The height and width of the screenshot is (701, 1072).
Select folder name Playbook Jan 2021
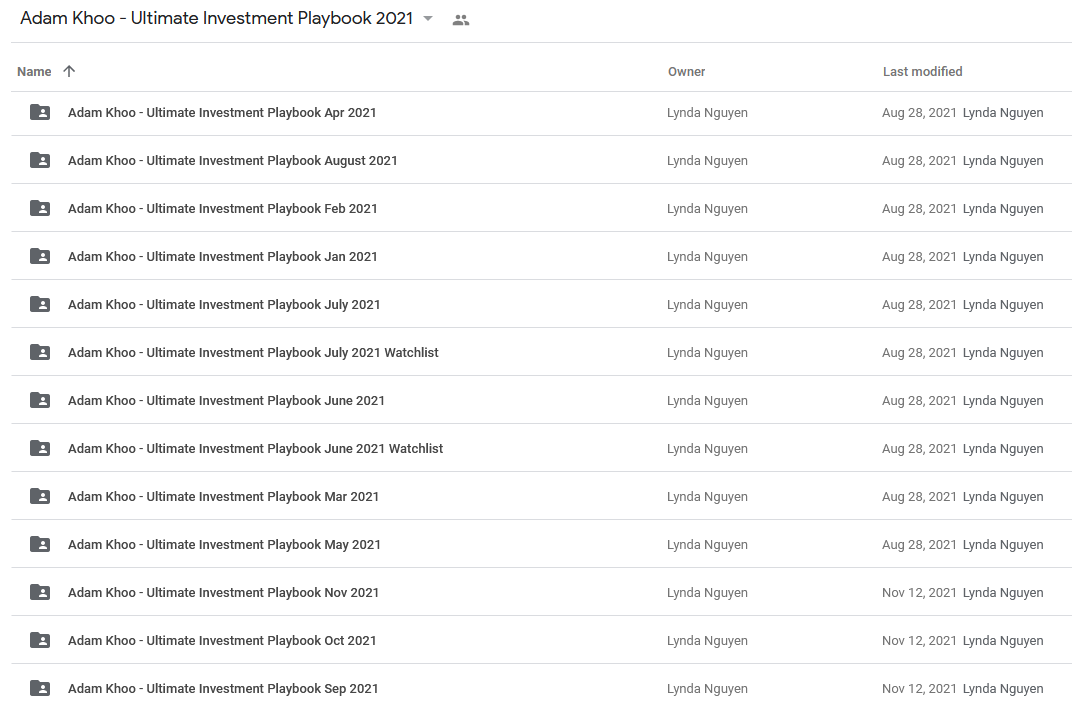[223, 256]
